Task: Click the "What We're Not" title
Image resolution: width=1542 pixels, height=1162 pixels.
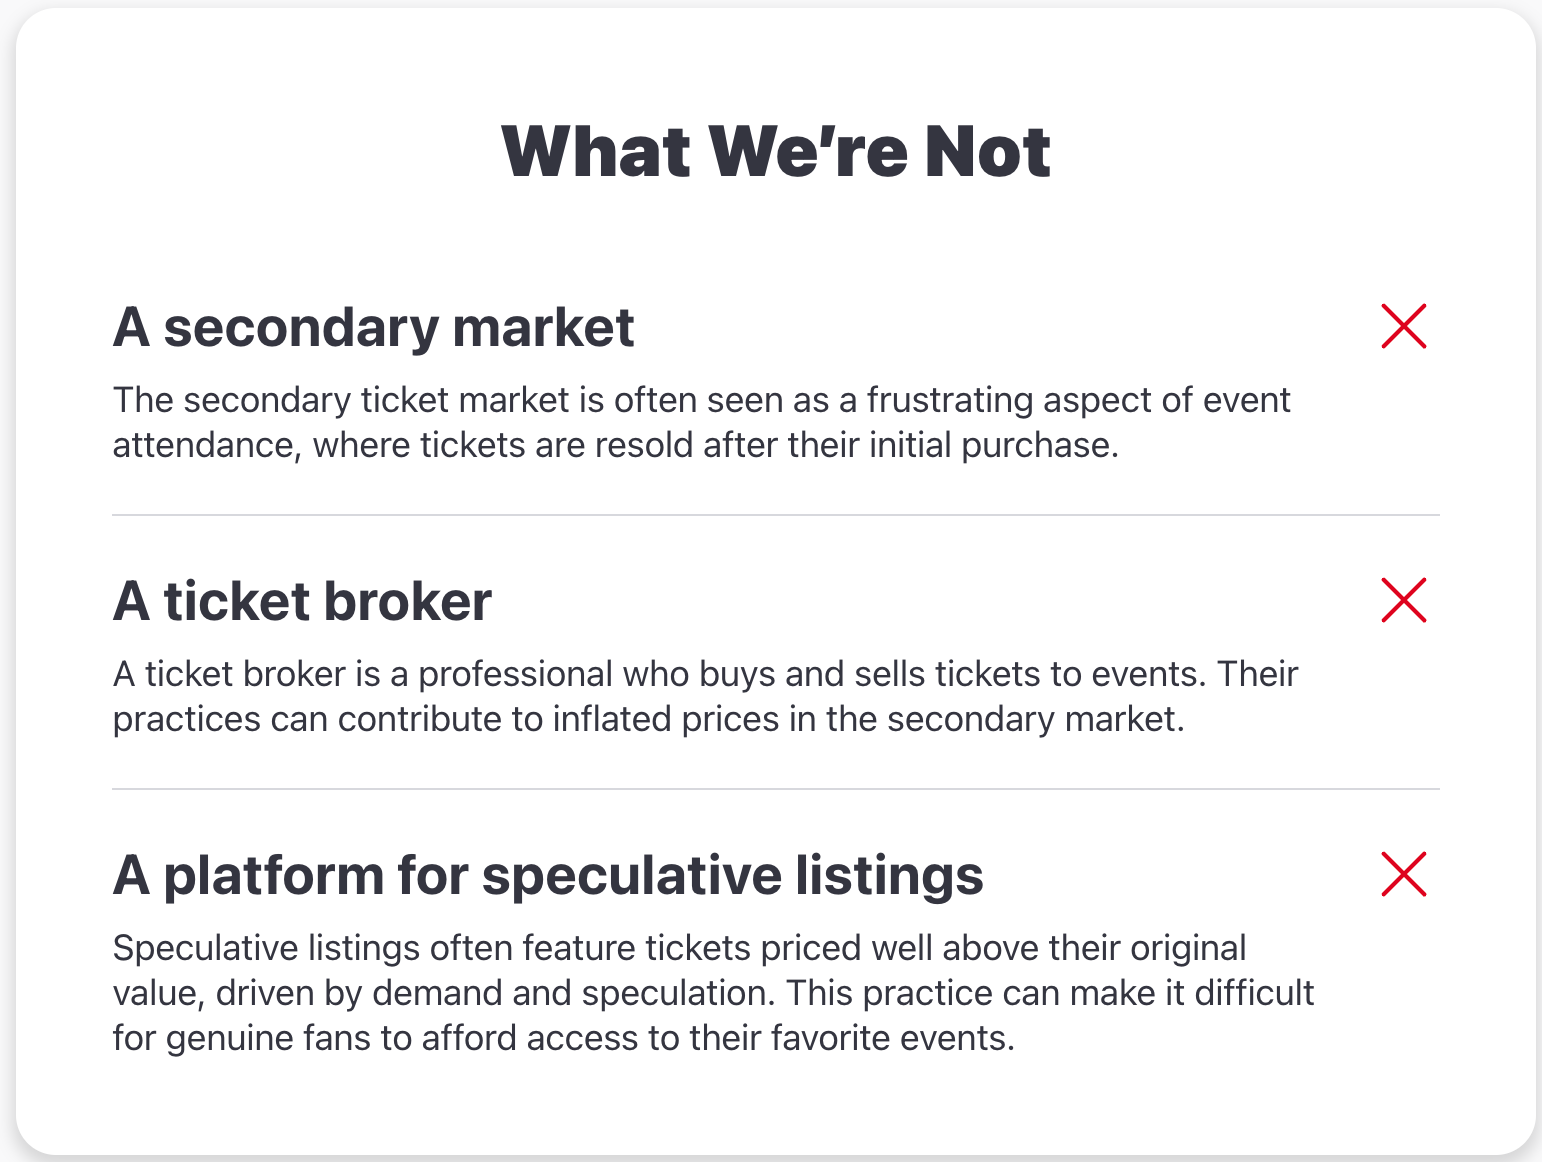Action: coord(775,152)
